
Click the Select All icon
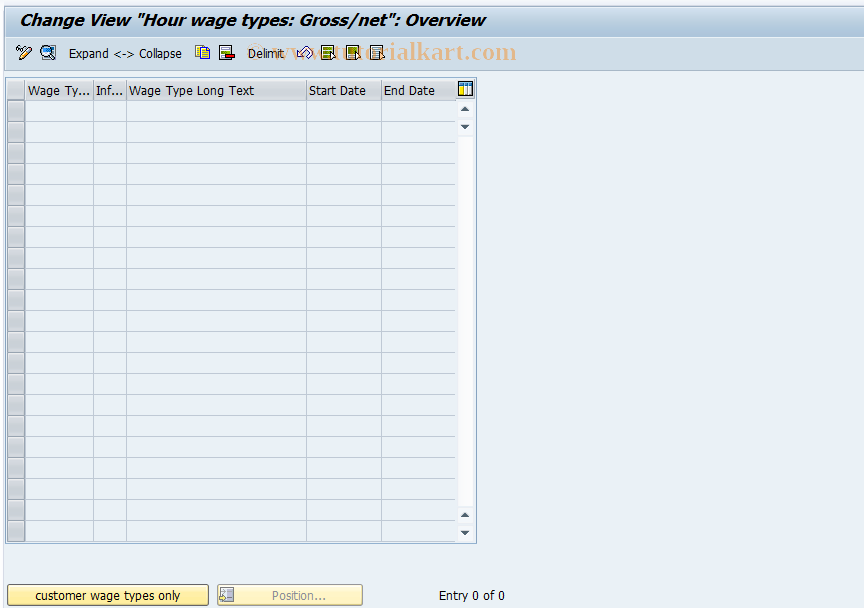click(328, 53)
